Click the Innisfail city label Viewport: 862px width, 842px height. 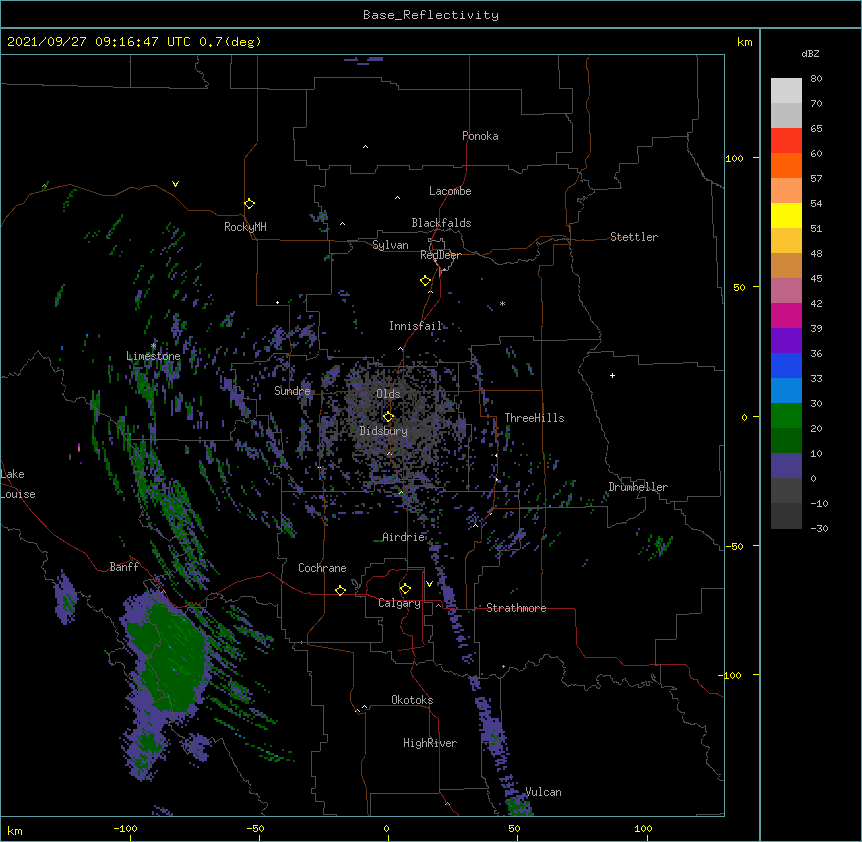415,326
